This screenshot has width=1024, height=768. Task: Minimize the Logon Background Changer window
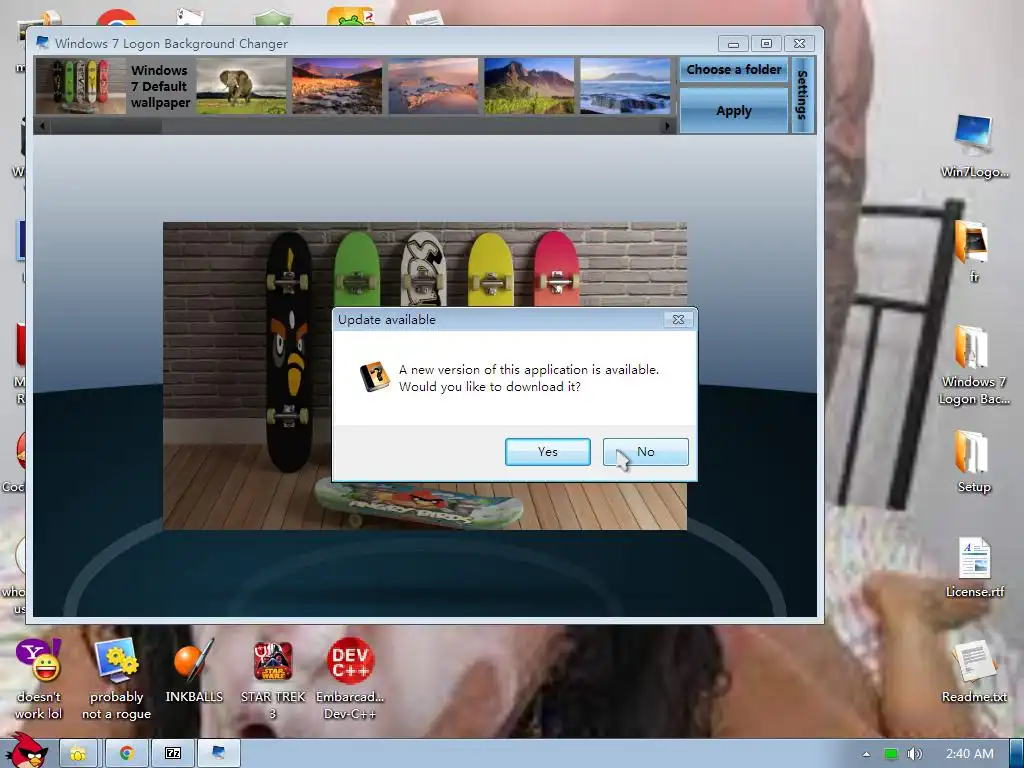point(733,44)
